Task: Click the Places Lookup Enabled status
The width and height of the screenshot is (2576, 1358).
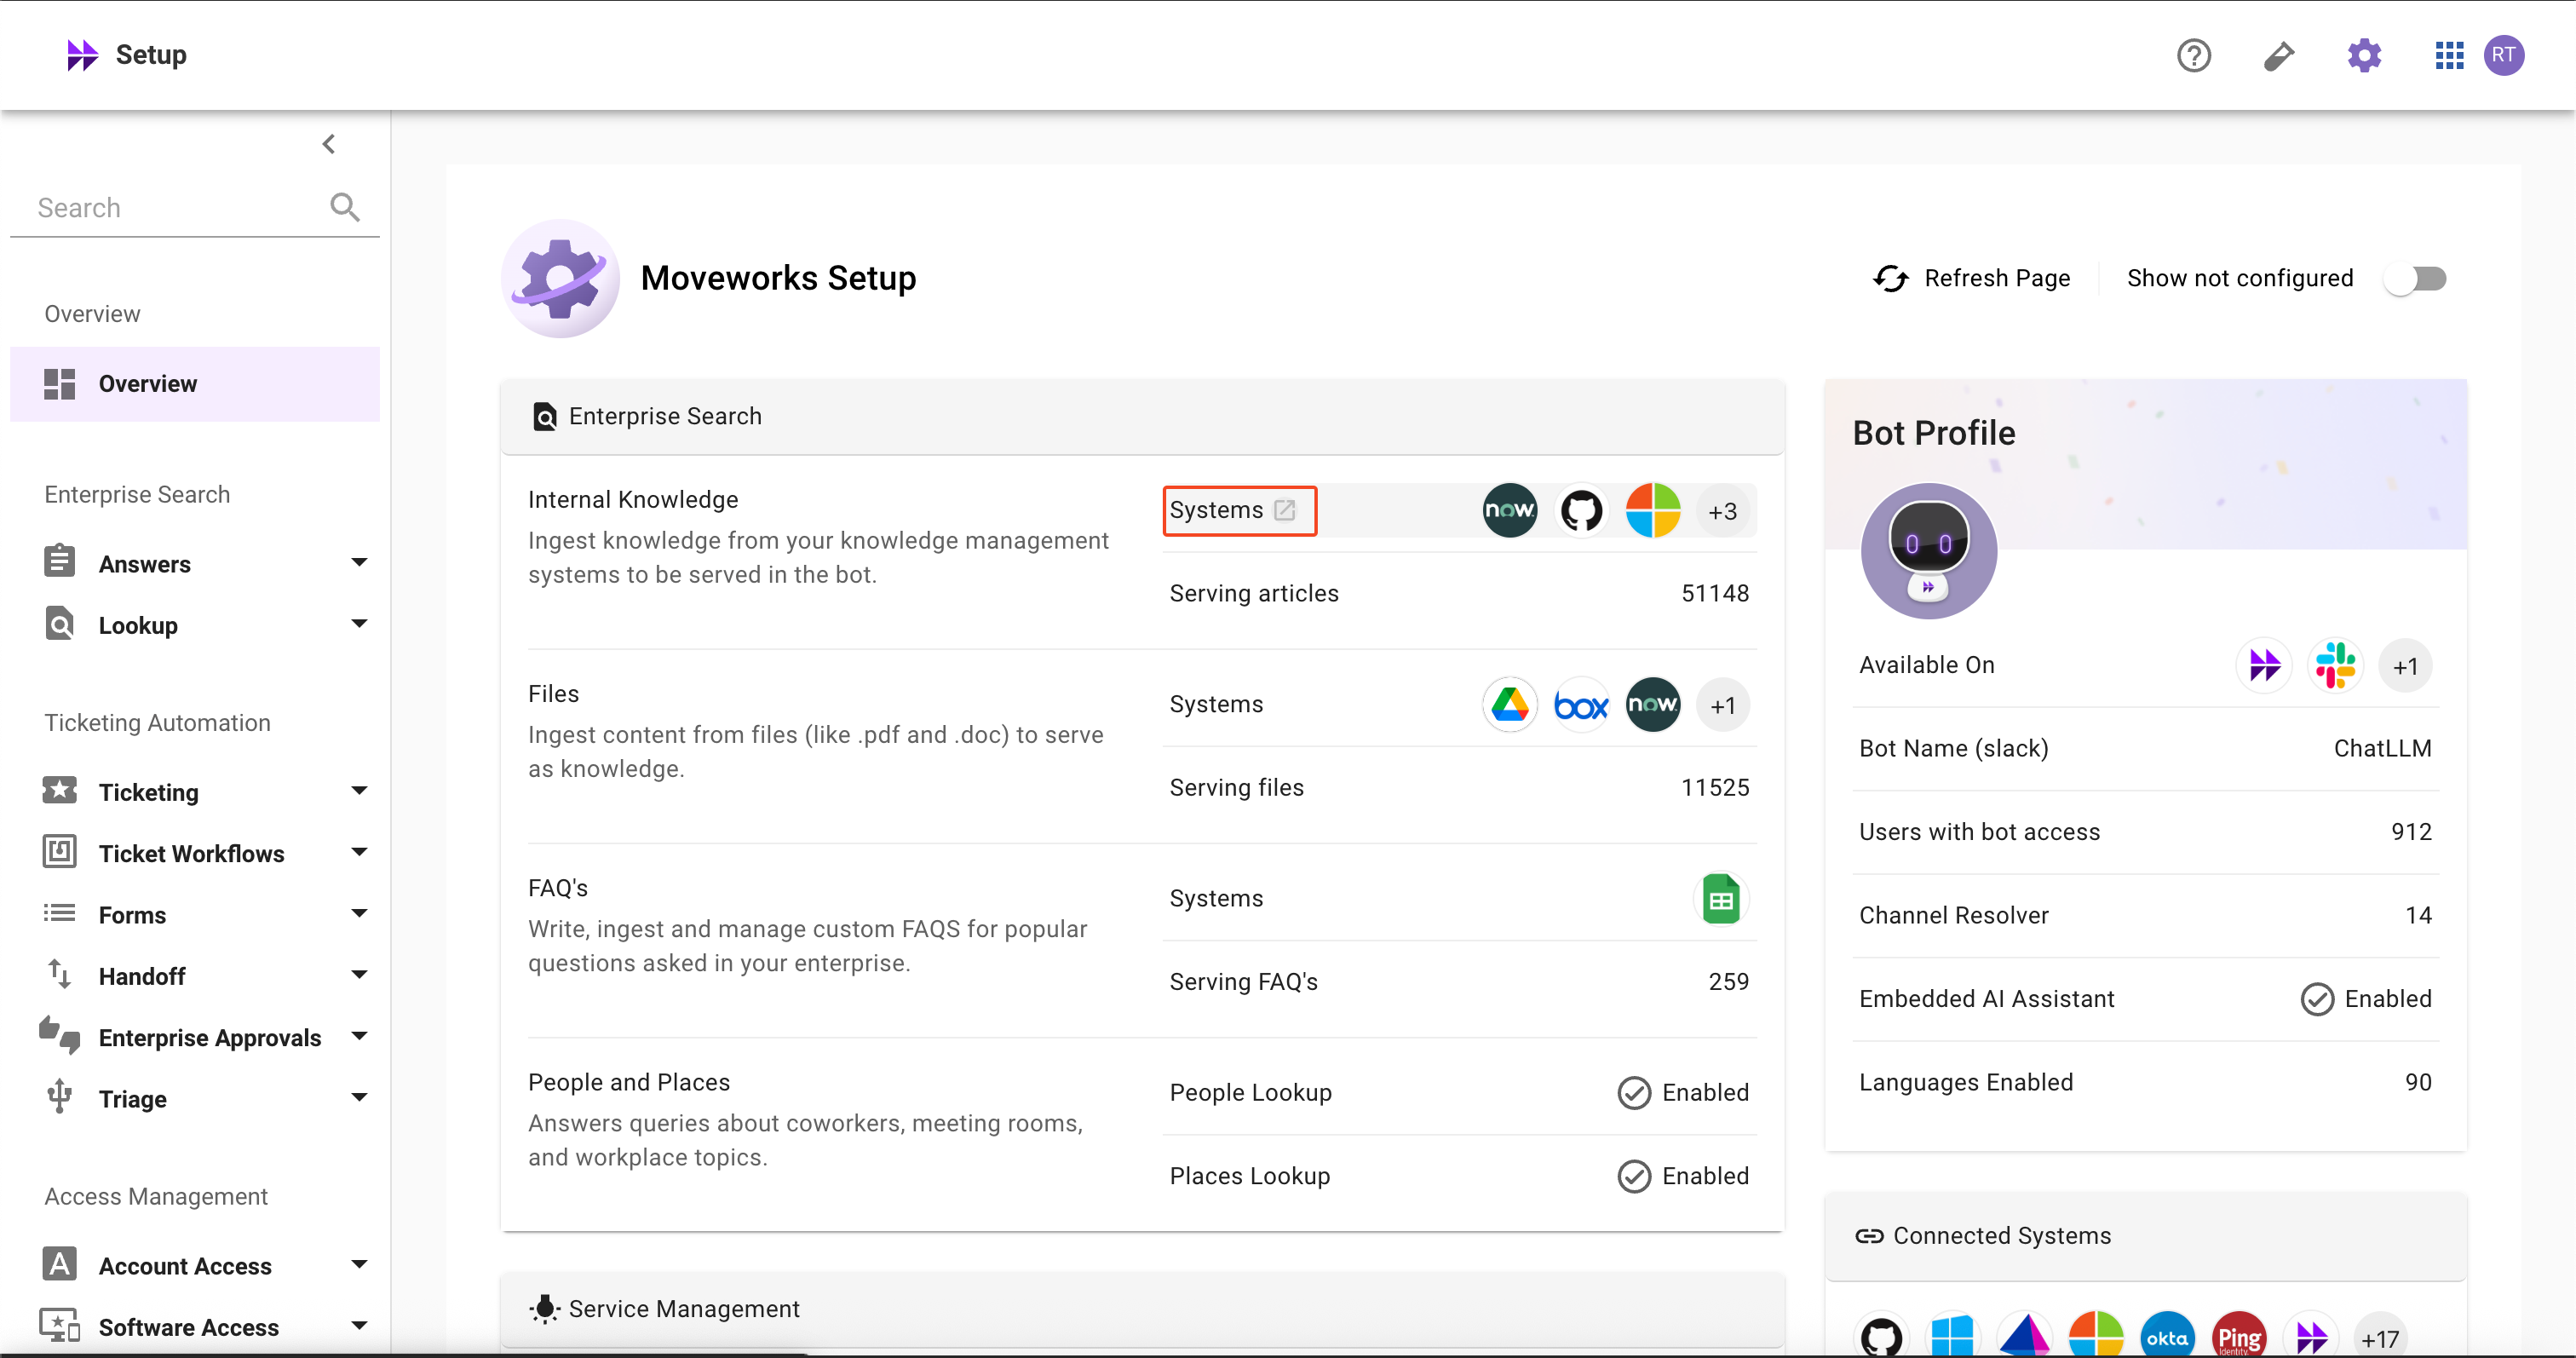Action: click(1683, 1176)
